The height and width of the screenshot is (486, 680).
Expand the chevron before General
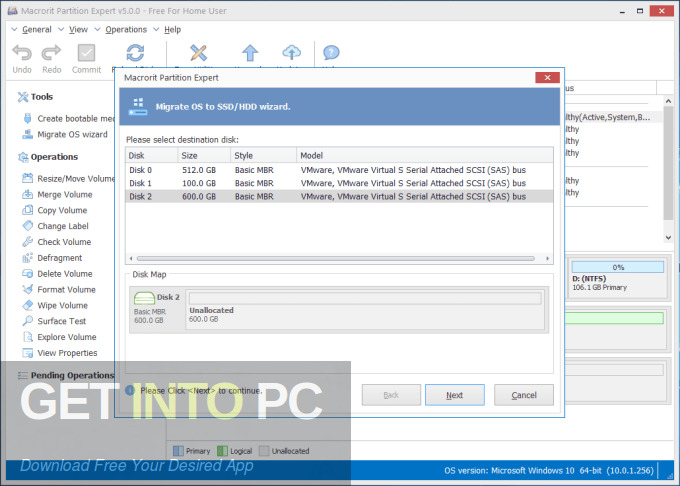(14, 29)
